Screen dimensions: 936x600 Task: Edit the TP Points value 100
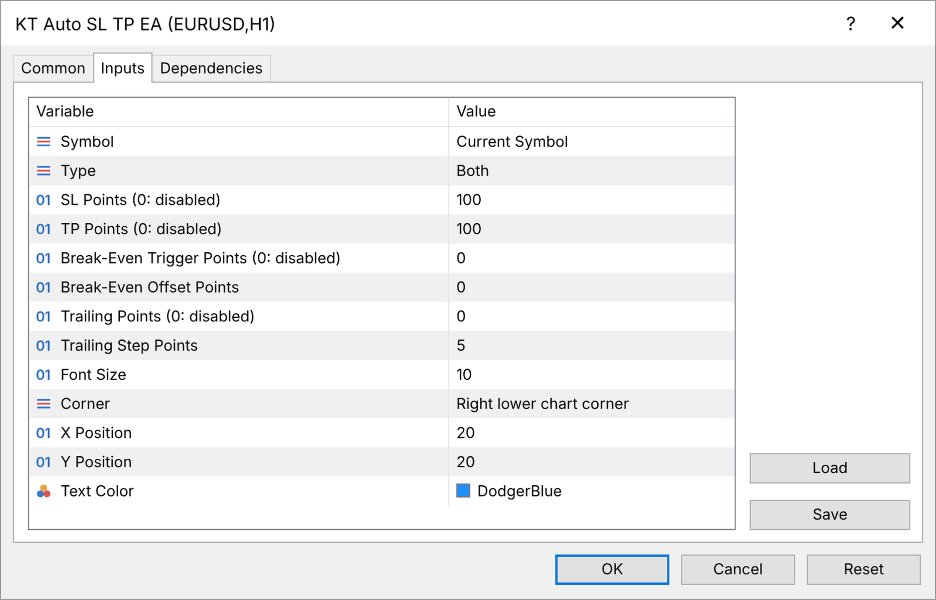592,229
